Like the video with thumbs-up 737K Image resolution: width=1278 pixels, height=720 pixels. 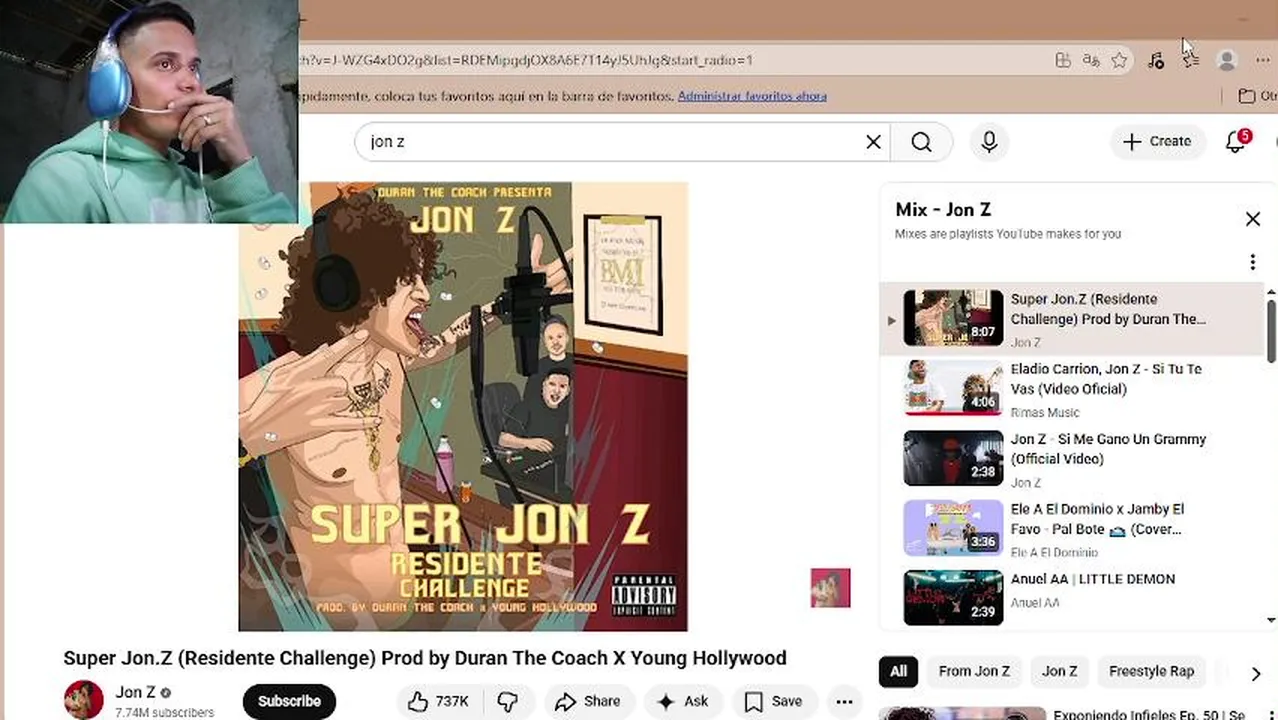(438, 701)
